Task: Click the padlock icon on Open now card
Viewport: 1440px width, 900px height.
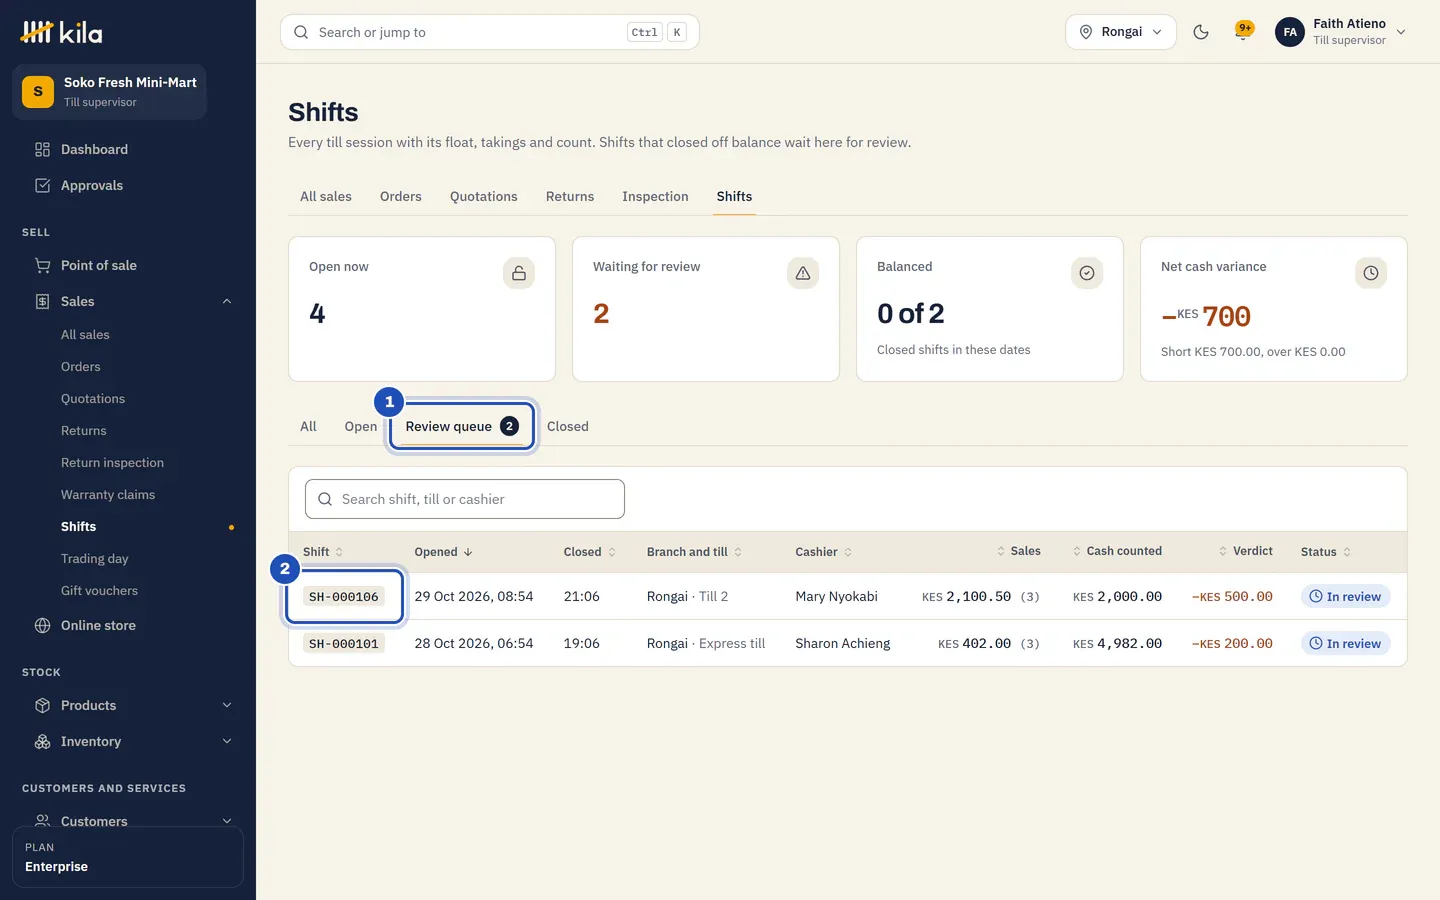Action: (x=519, y=273)
